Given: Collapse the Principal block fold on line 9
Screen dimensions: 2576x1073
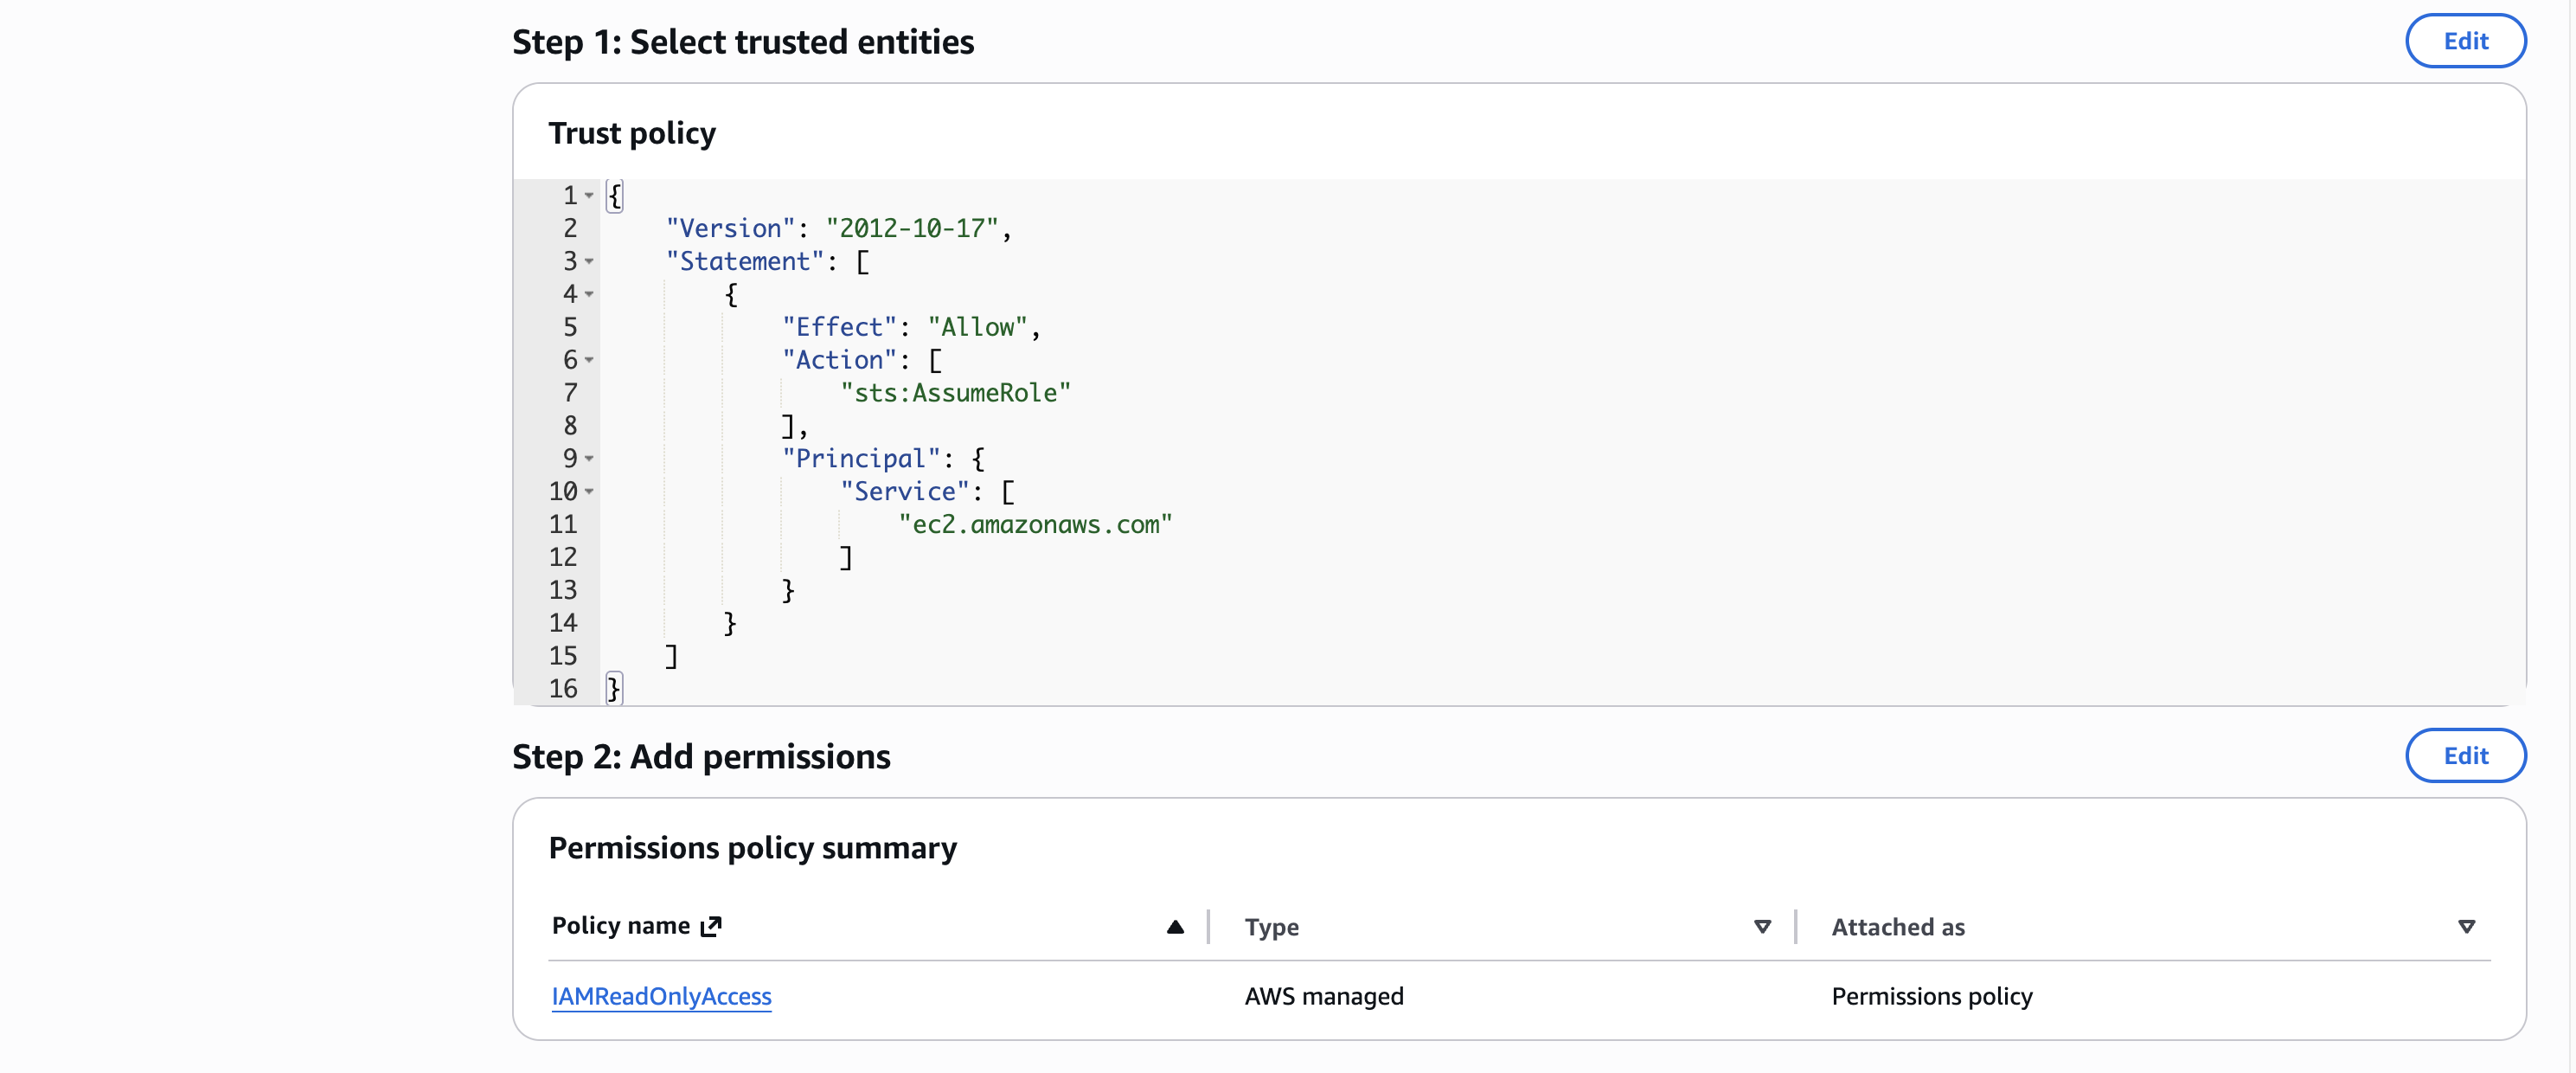Looking at the screenshot, I should [x=589, y=459].
